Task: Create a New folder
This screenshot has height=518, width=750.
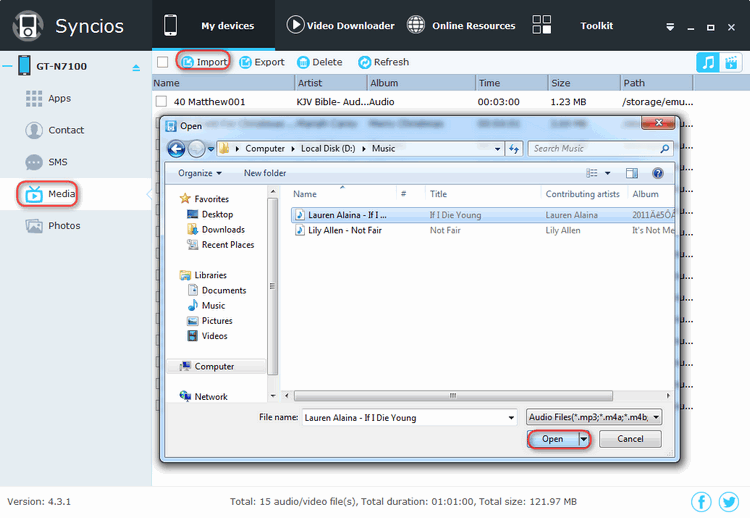Action: point(265,173)
